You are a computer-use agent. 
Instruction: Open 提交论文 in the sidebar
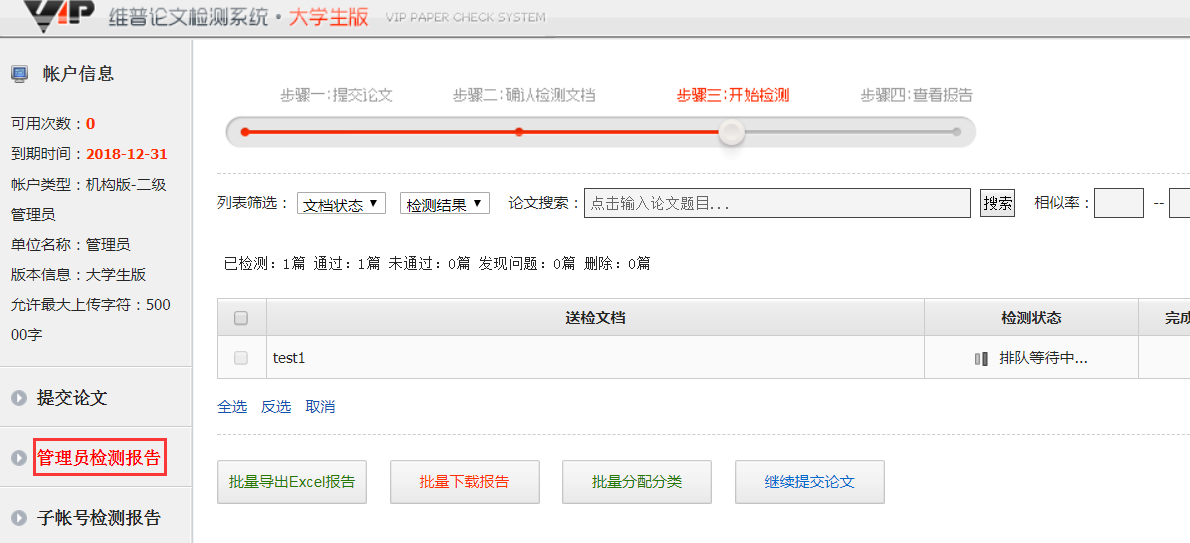click(x=72, y=398)
